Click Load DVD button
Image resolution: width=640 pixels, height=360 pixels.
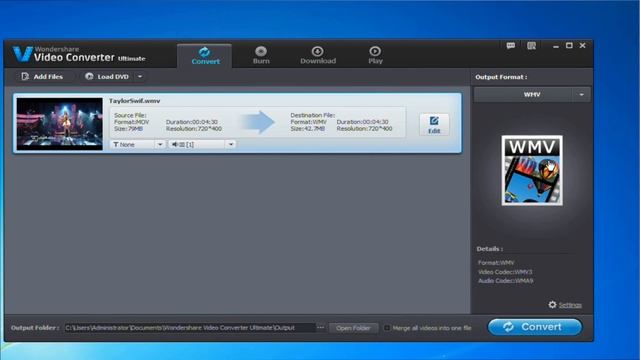tap(107, 77)
